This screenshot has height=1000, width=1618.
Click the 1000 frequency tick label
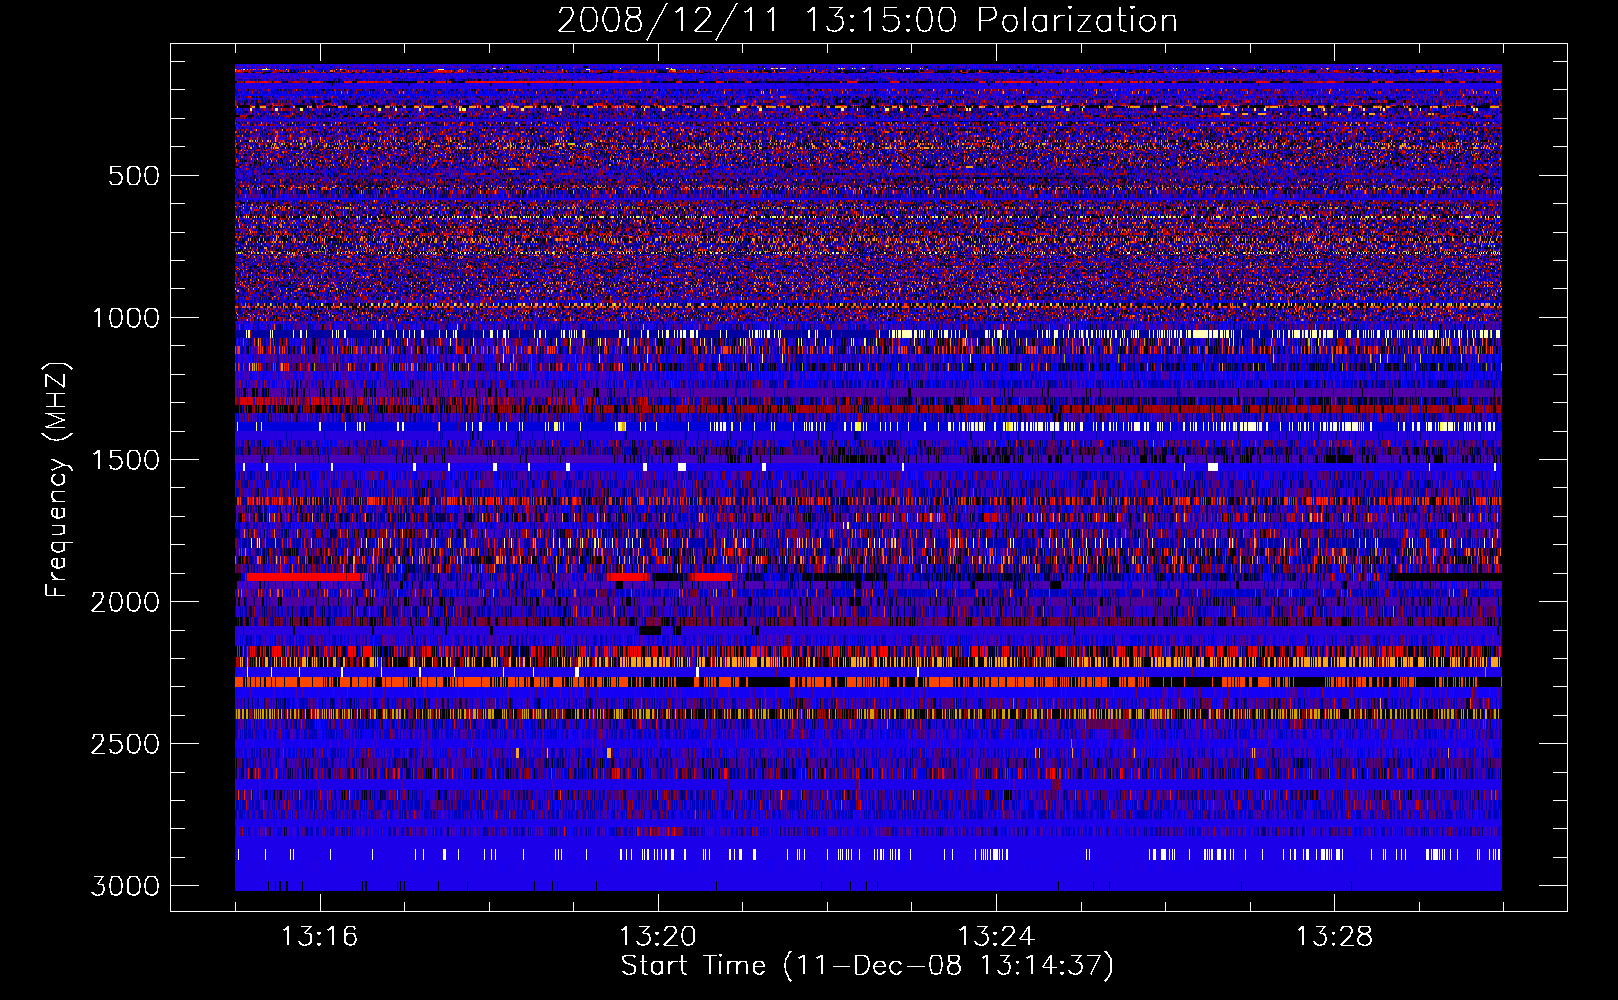126,318
